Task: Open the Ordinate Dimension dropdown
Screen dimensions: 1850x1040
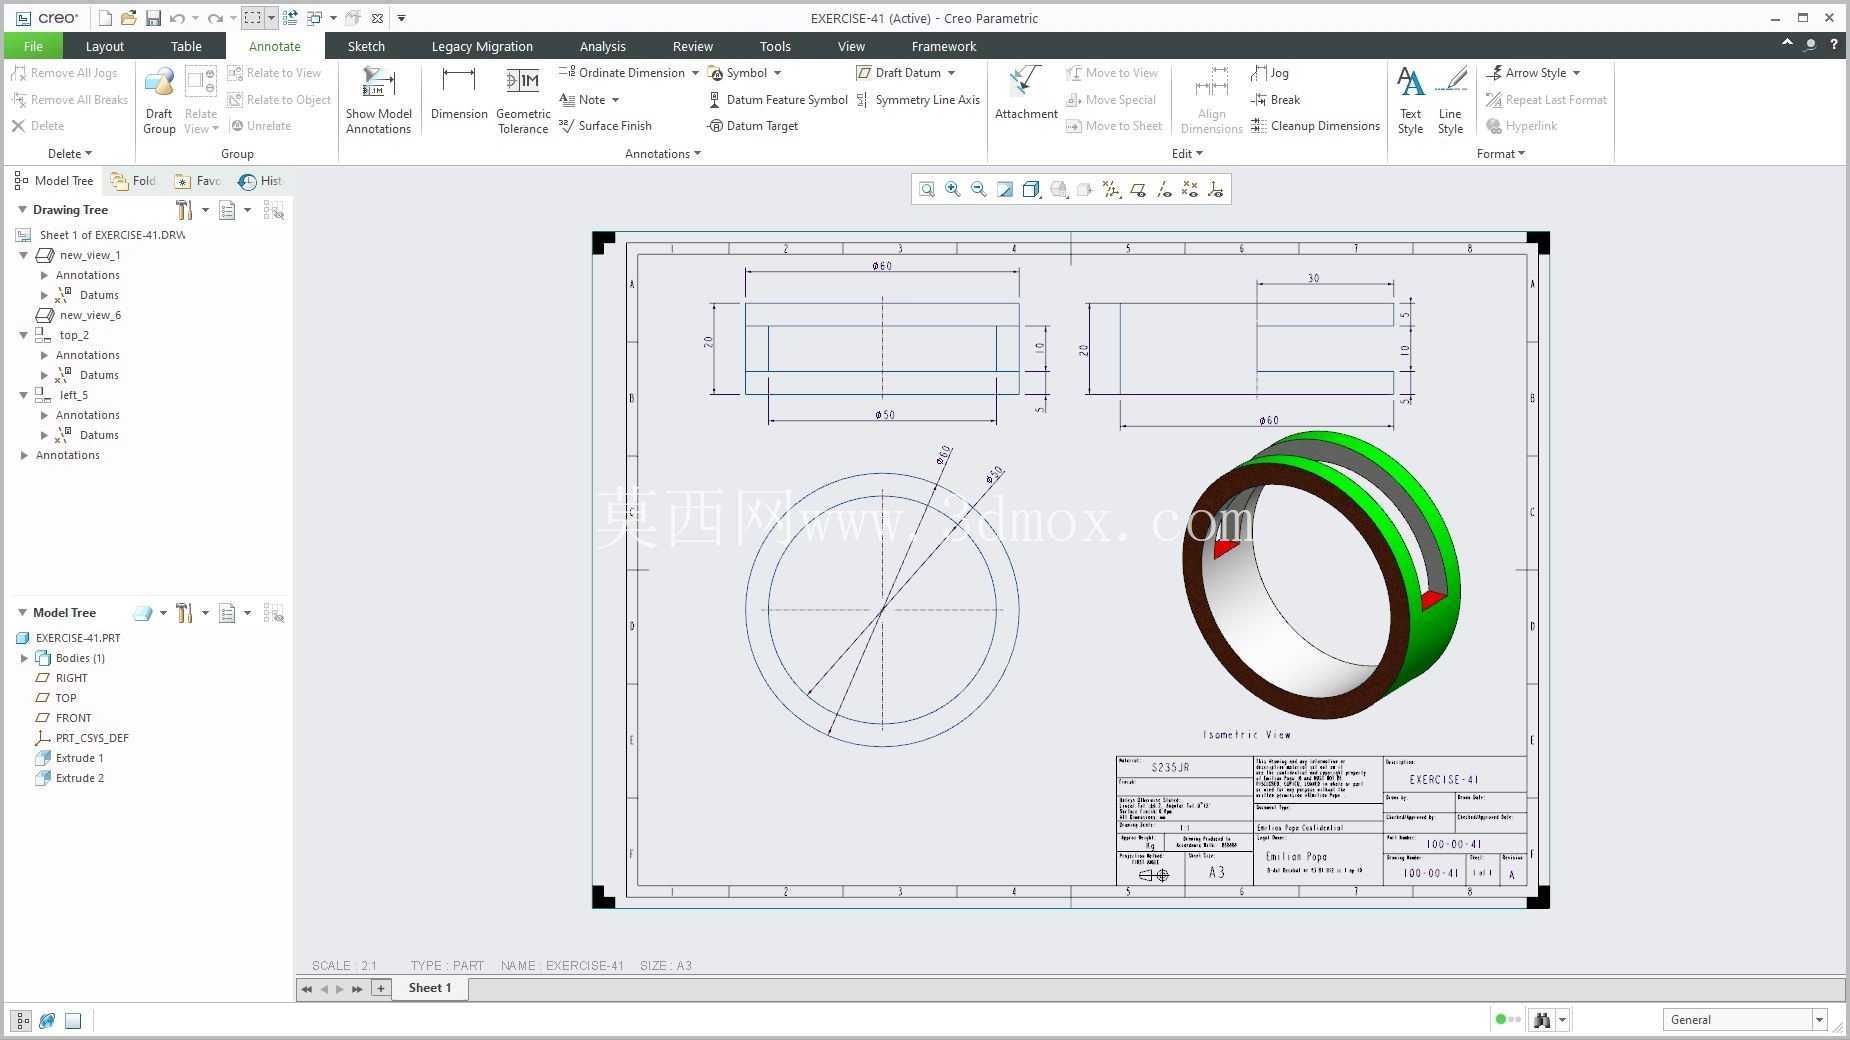Action: click(x=695, y=73)
